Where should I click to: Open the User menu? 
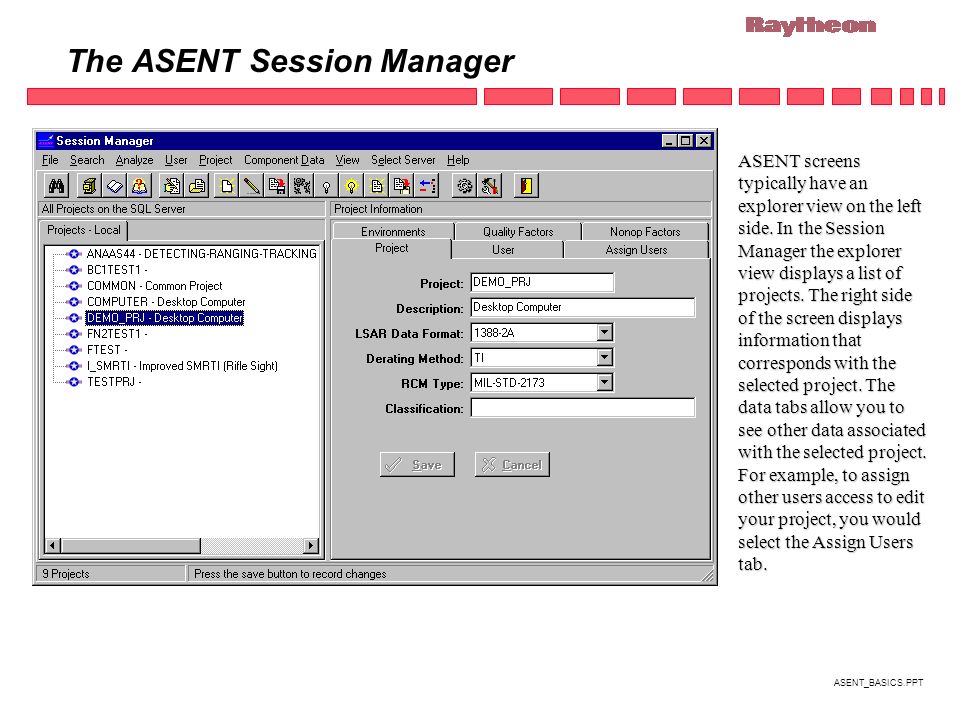[x=176, y=160]
